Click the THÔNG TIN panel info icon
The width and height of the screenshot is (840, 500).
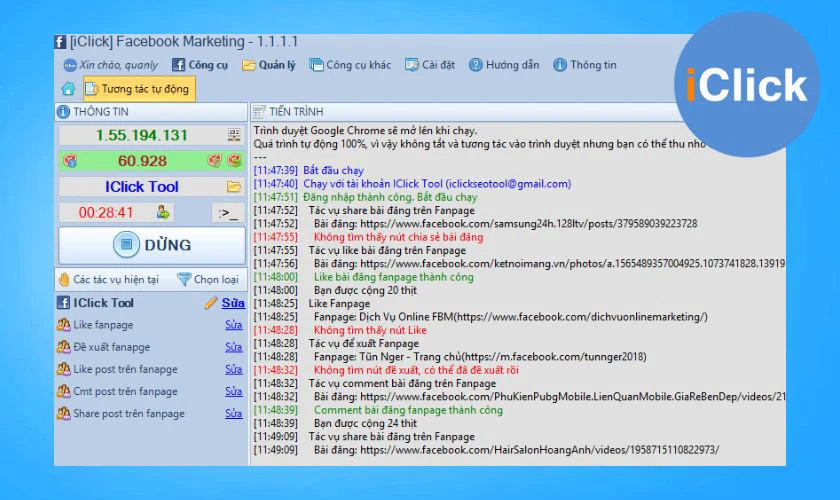63,111
